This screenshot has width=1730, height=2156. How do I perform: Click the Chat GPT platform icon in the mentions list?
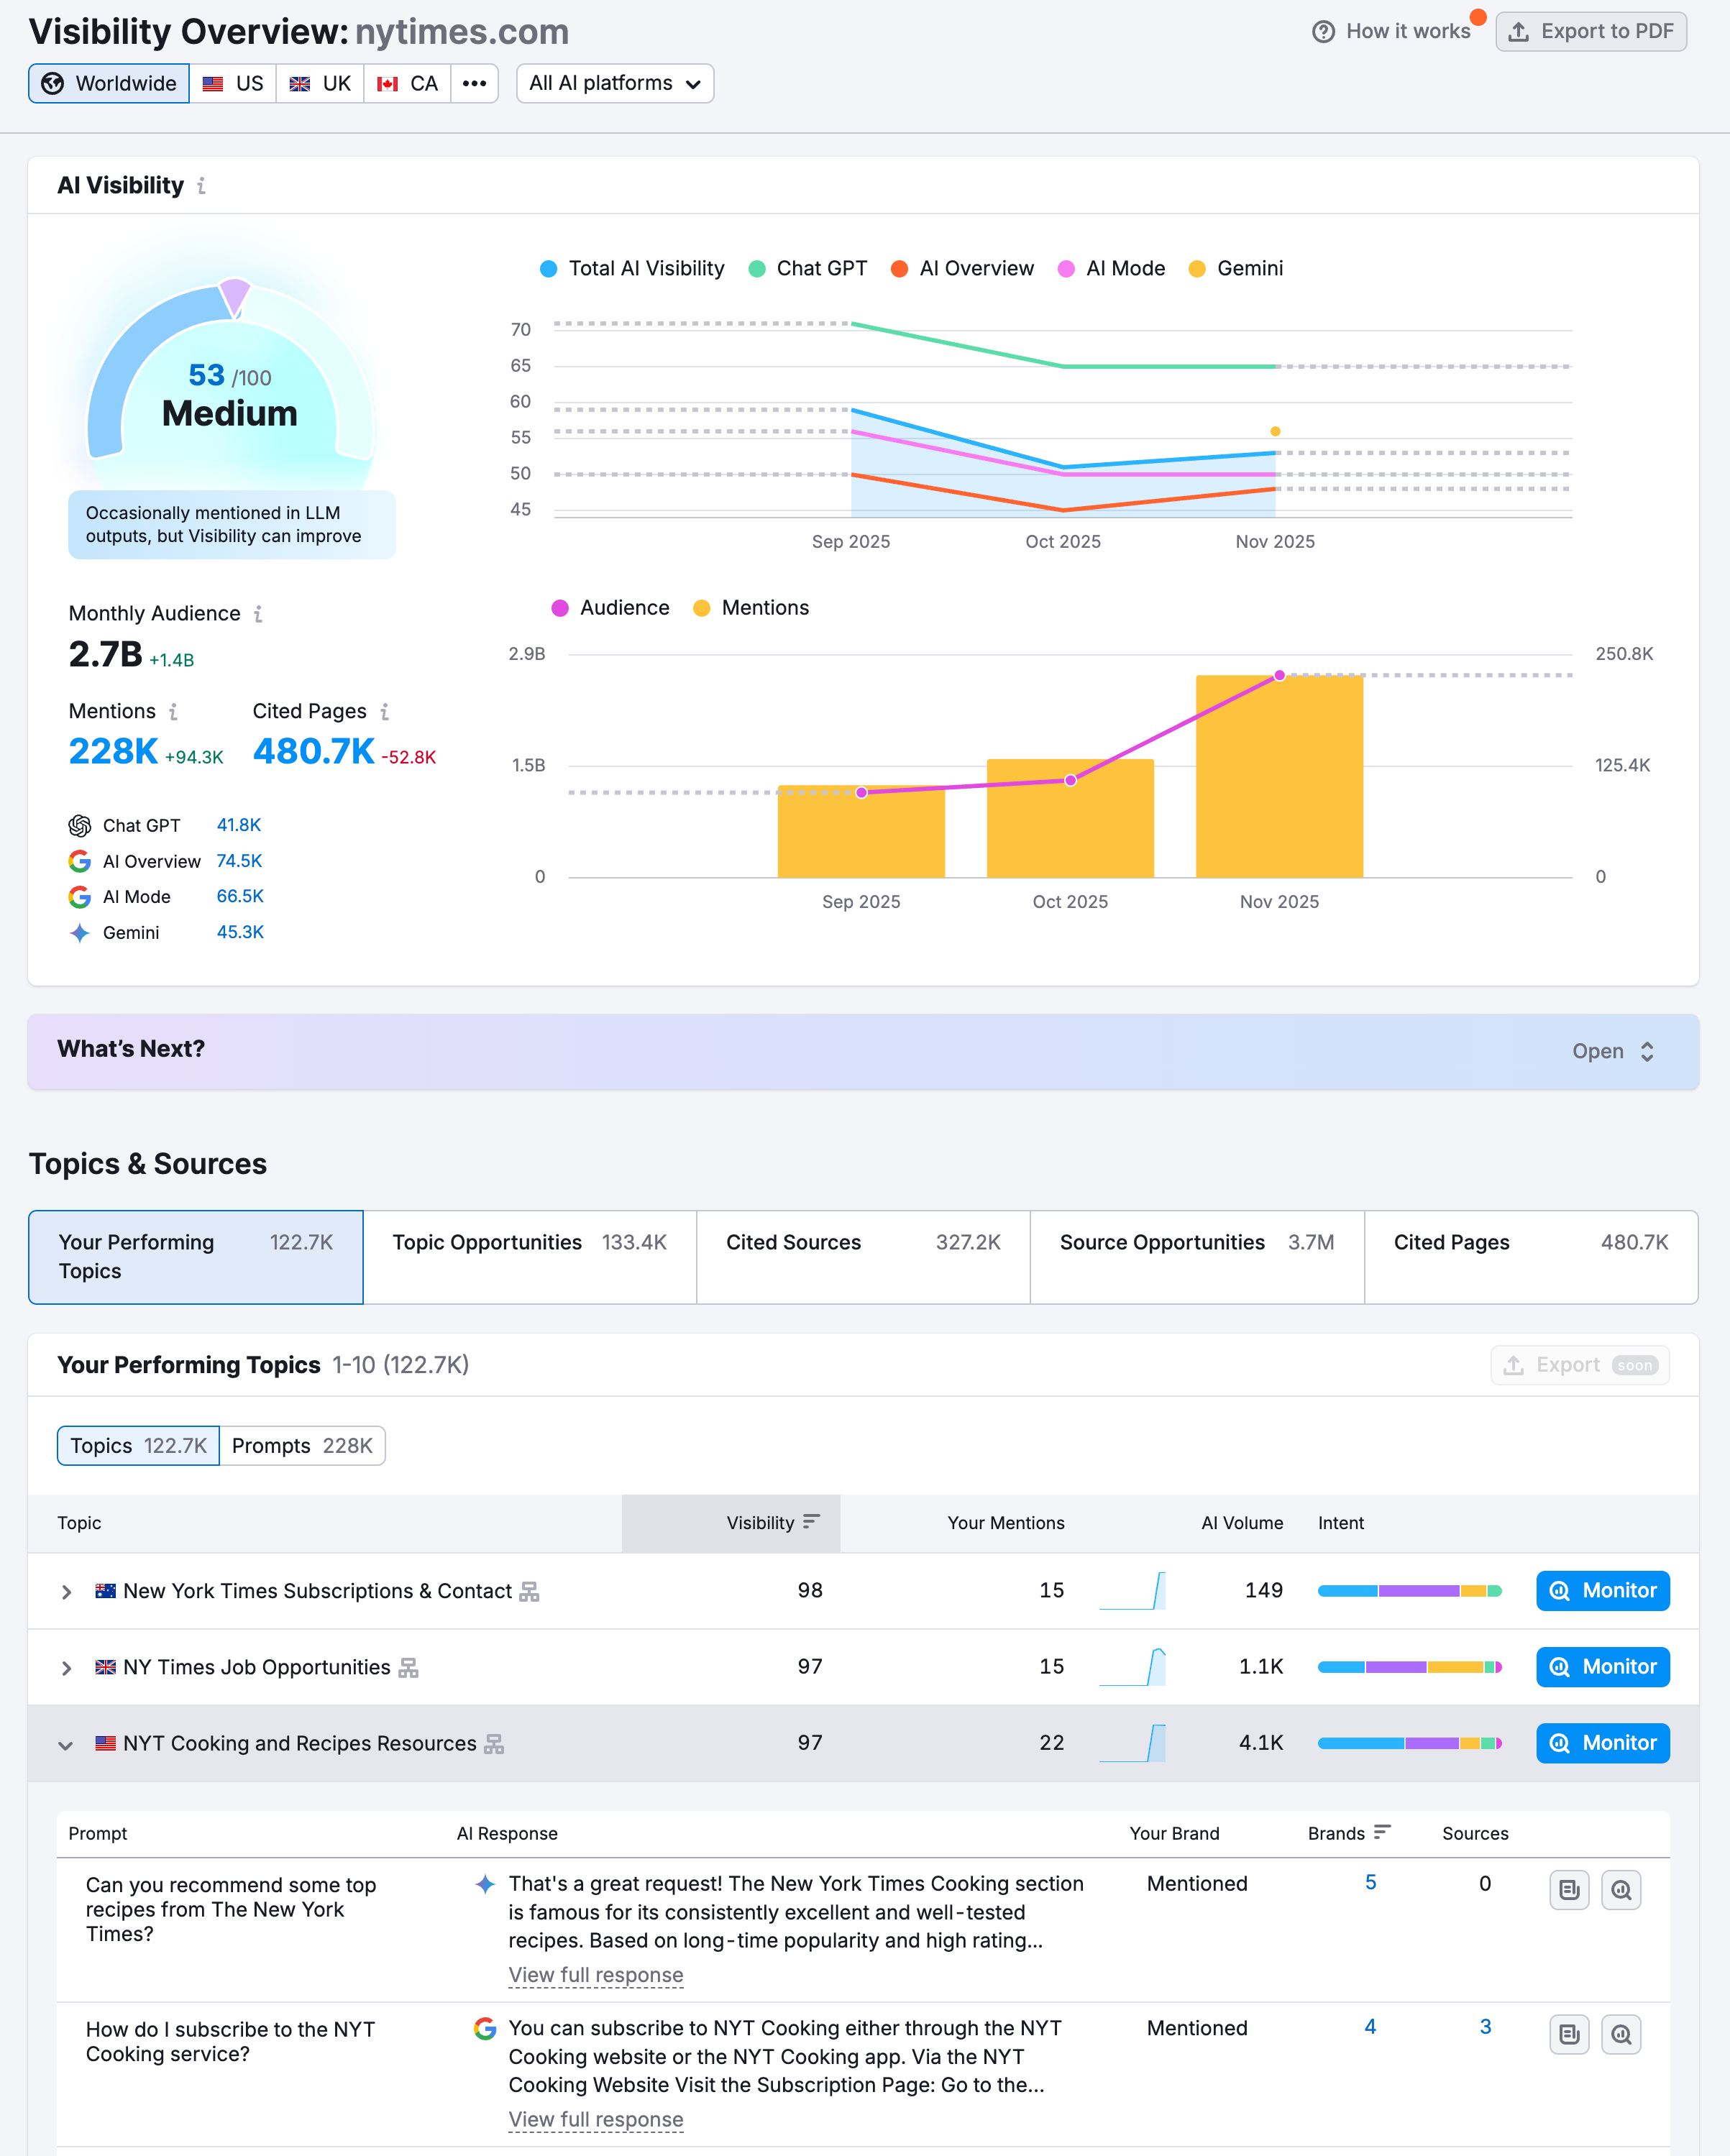coord(79,825)
